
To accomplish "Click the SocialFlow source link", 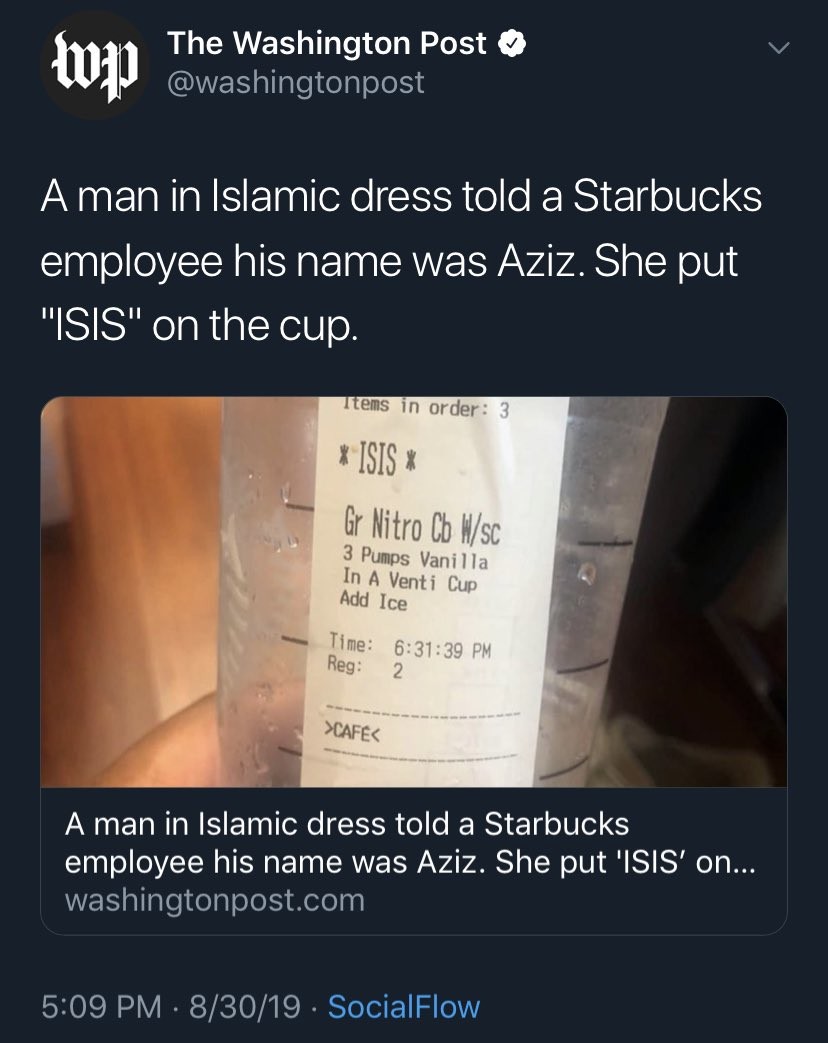I will (404, 1006).
